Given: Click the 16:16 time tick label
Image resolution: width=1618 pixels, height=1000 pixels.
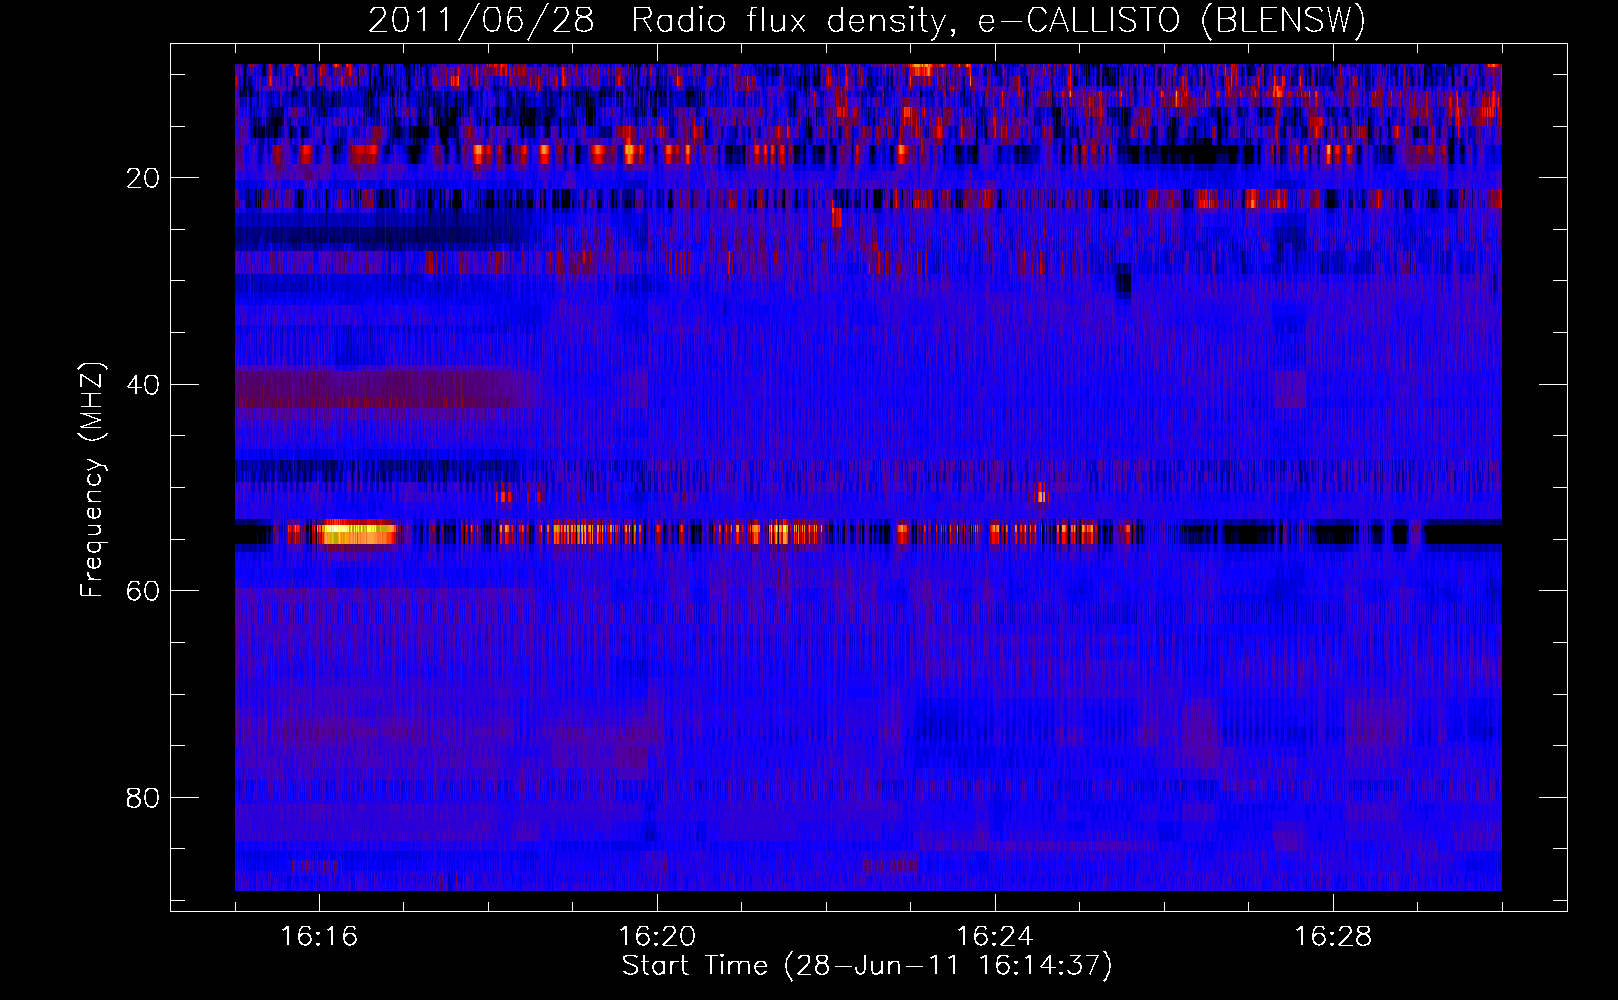Looking at the screenshot, I should click(319, 937).
